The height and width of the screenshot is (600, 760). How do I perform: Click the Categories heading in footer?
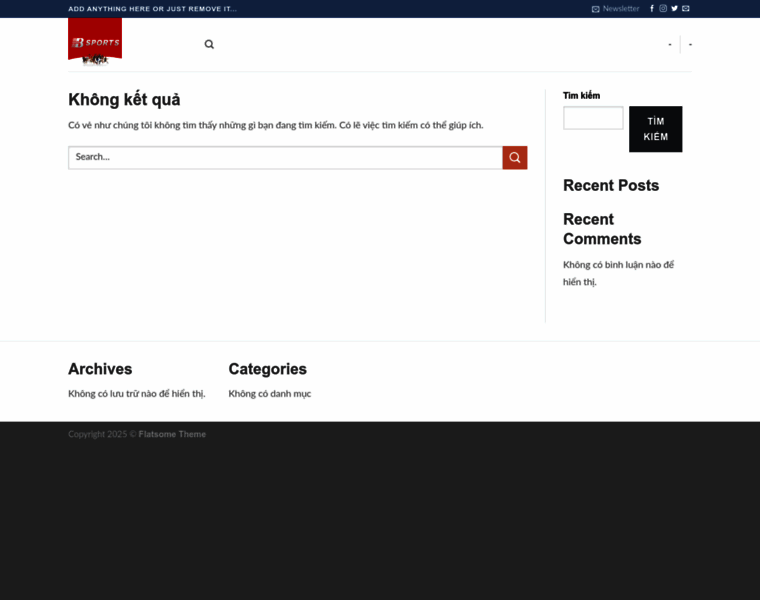tap(267, 369)
